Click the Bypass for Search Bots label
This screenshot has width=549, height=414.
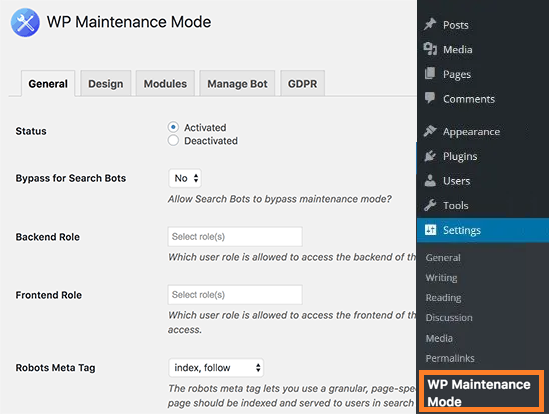71,178
